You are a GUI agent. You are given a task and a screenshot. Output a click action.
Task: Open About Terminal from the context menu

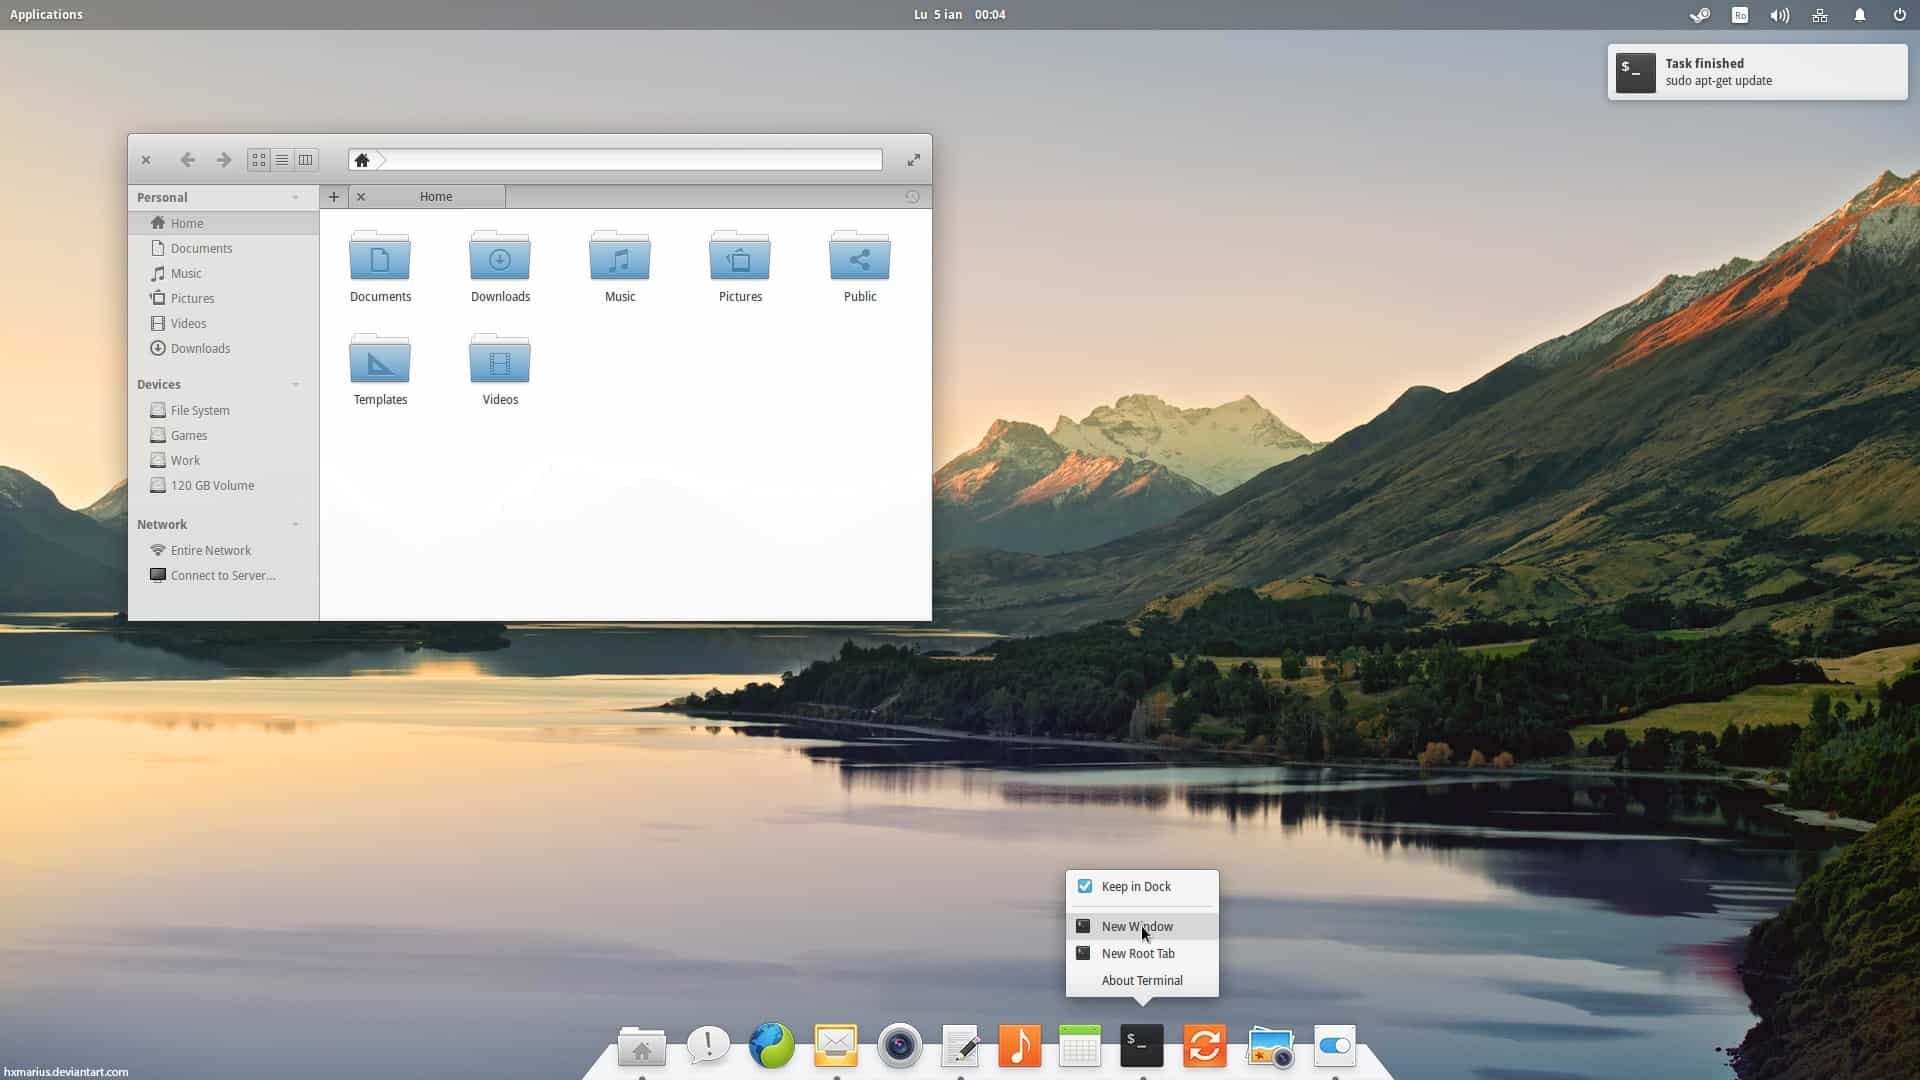tap(1141, 980)
